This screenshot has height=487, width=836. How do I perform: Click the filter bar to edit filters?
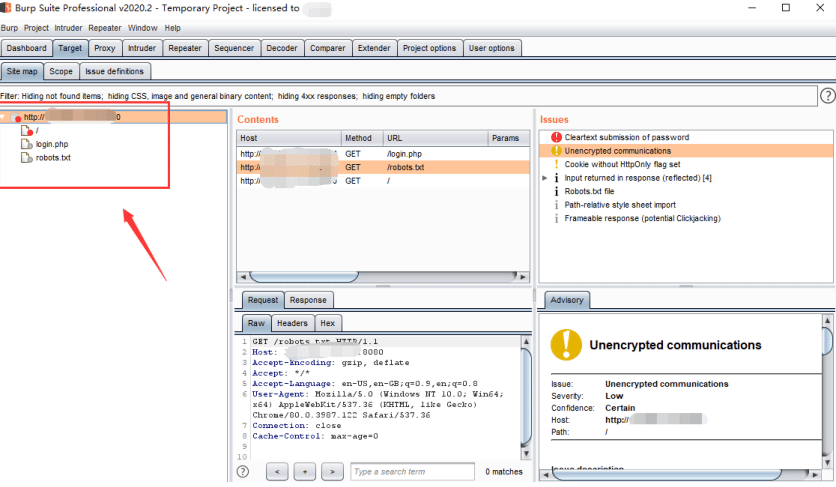coord(408,96)
